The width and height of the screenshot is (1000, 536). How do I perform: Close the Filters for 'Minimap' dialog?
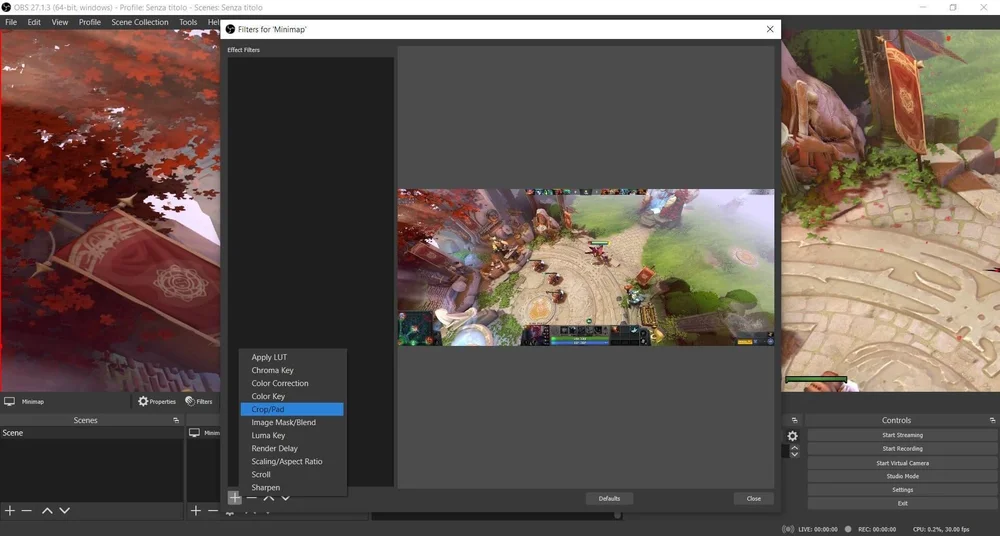point(770,29)
